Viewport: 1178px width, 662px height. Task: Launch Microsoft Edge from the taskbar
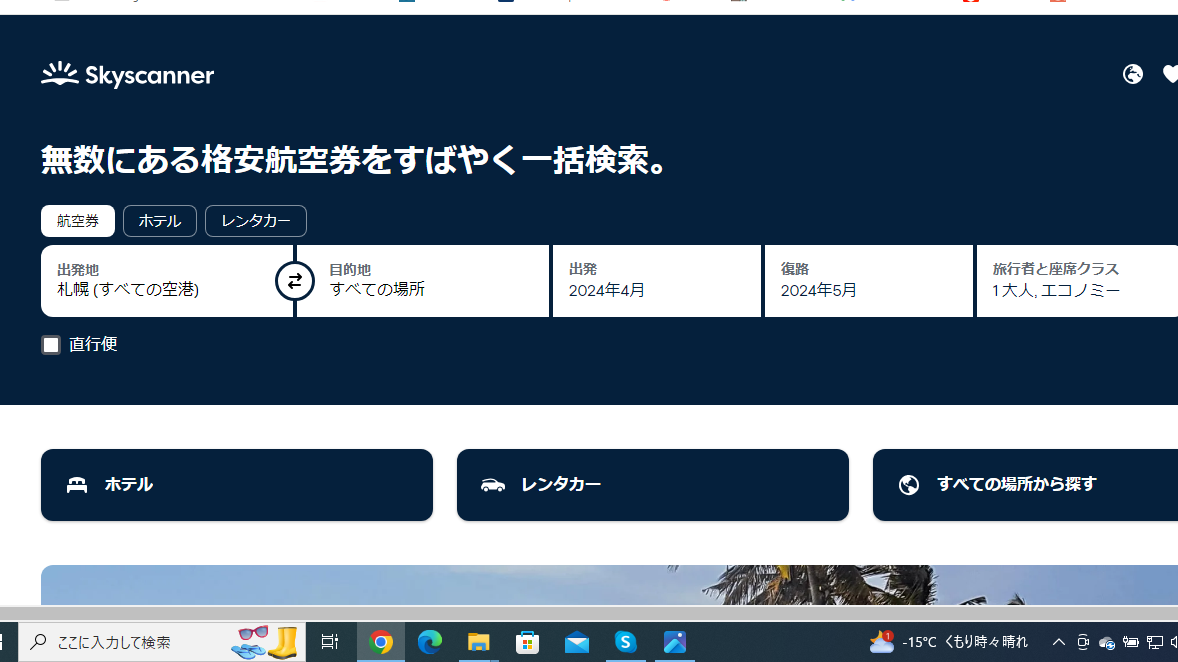(x=430, y=642)
